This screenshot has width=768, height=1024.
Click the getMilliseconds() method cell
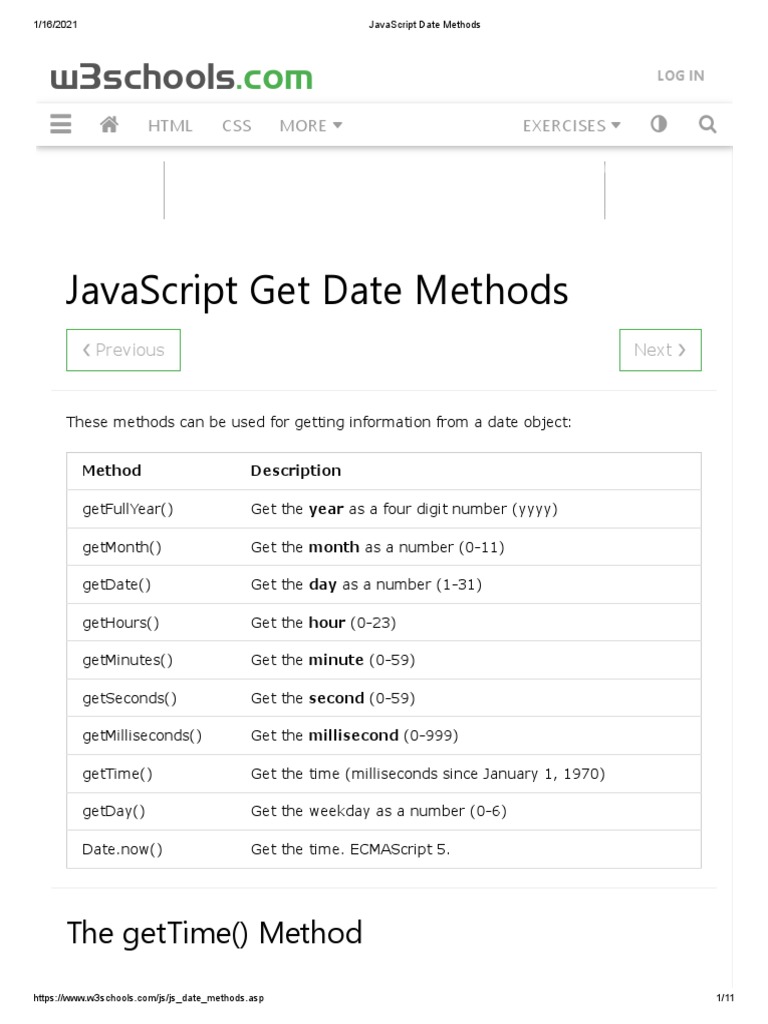(x=142, y=736)
